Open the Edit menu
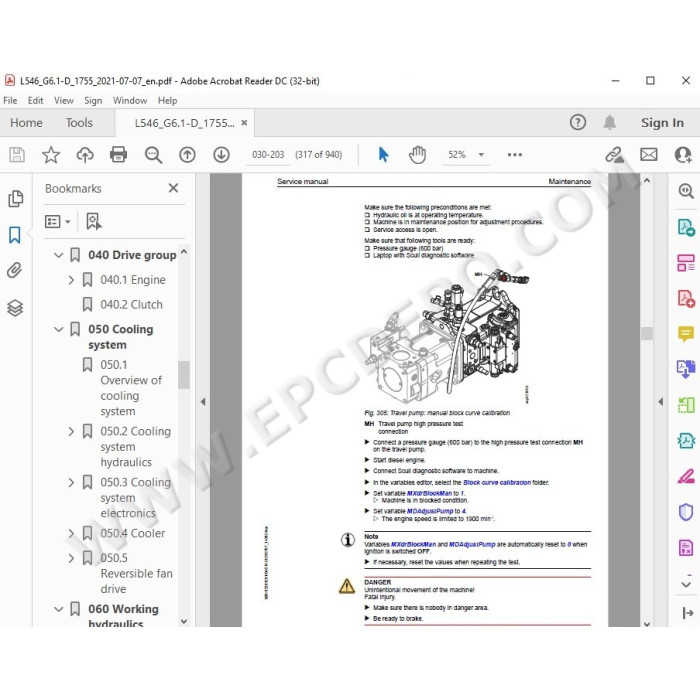The width and height of the screenshot is (700, 700). (x=35, y=100)
